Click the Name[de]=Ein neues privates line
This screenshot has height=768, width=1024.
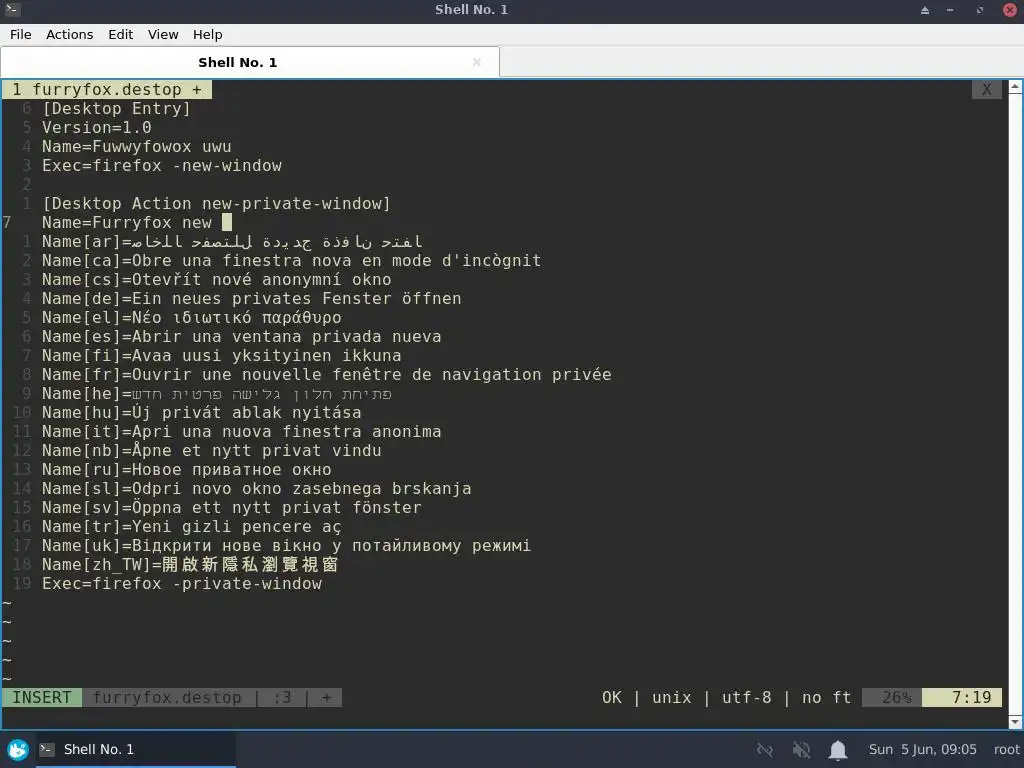point(251,298)
